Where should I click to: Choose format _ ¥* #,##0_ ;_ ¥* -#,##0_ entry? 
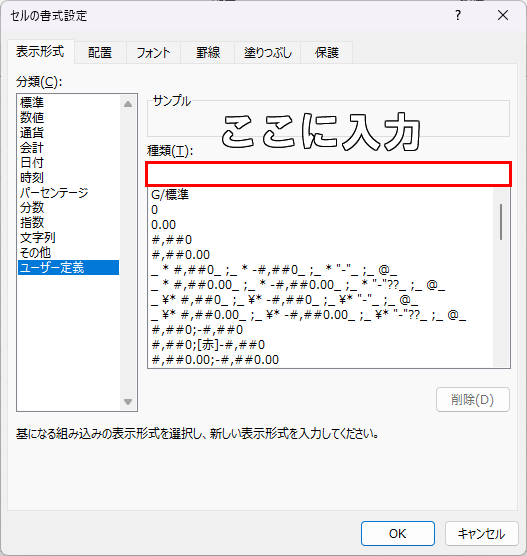[321, 300]
